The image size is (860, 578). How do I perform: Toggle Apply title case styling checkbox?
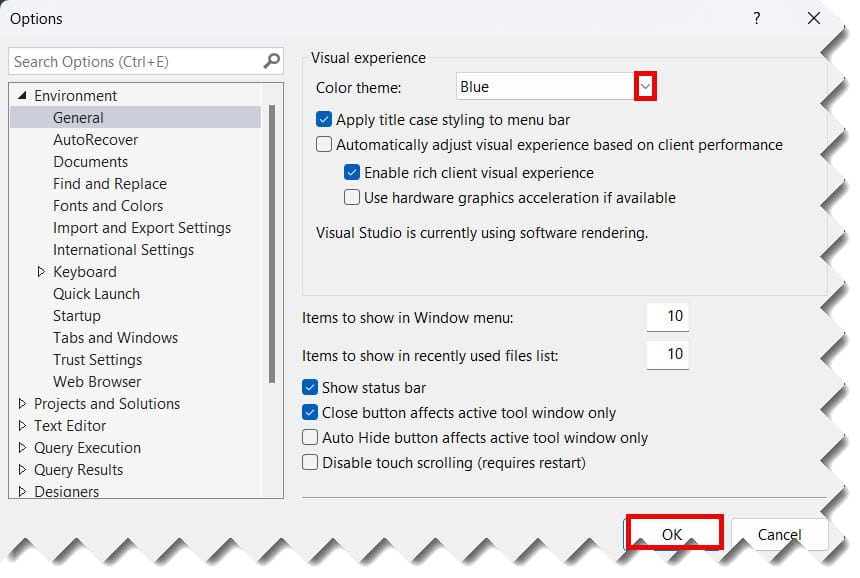point(324,119)
